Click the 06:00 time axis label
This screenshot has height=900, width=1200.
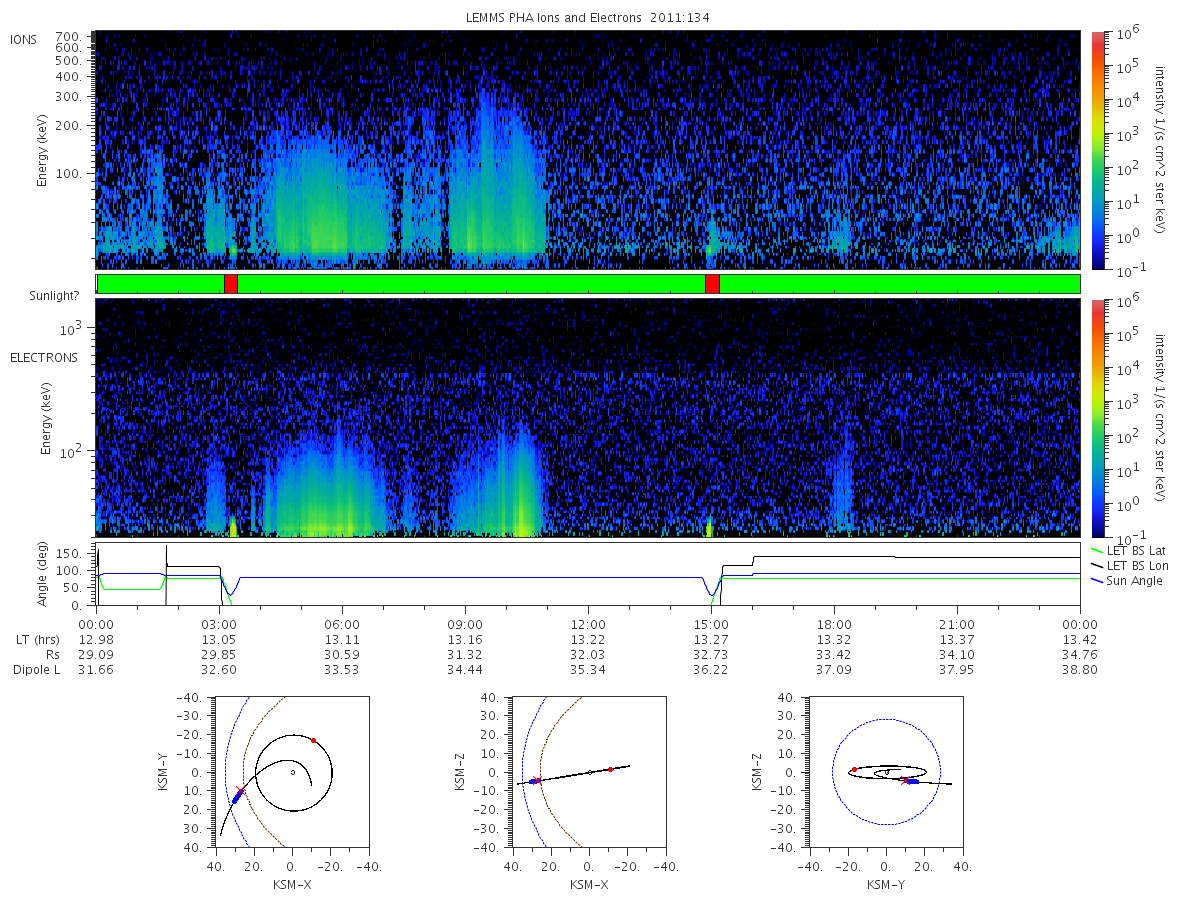pos(342,624)
